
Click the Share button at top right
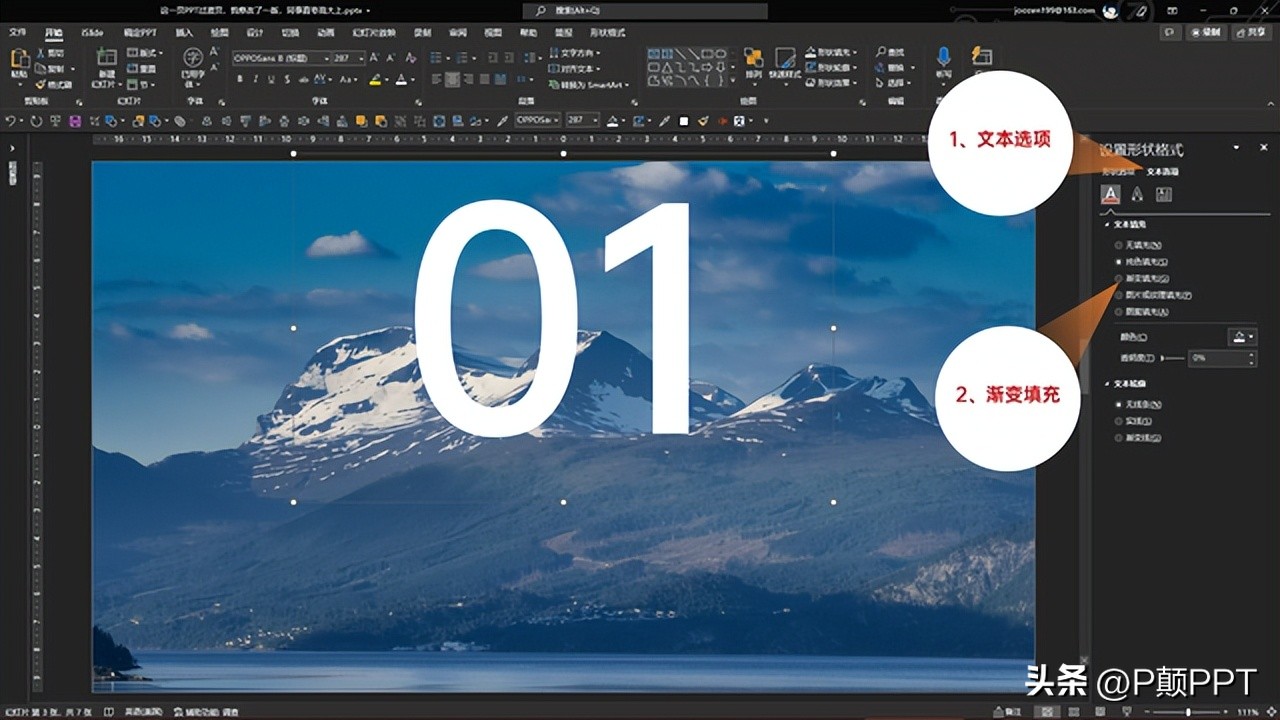tap(1251, 32)
